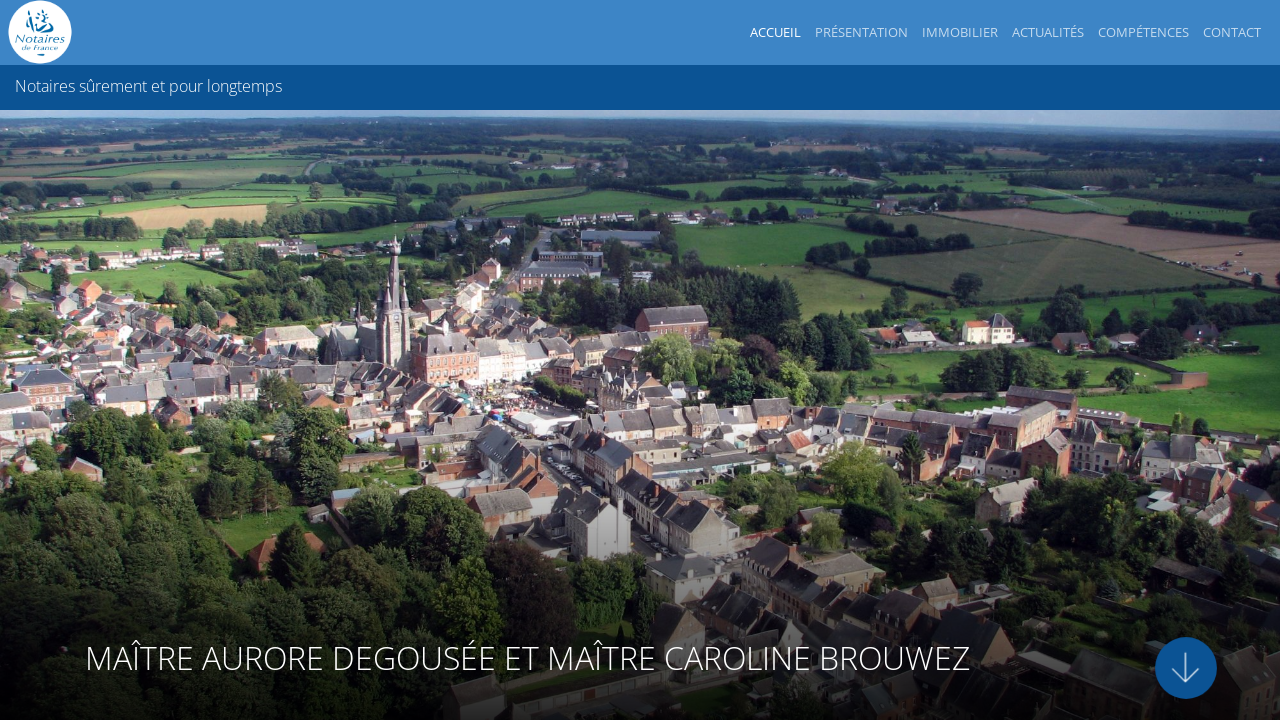Switch to the PRÉSENTATION section
This screenshot has width=1280, height=720.
861,31
